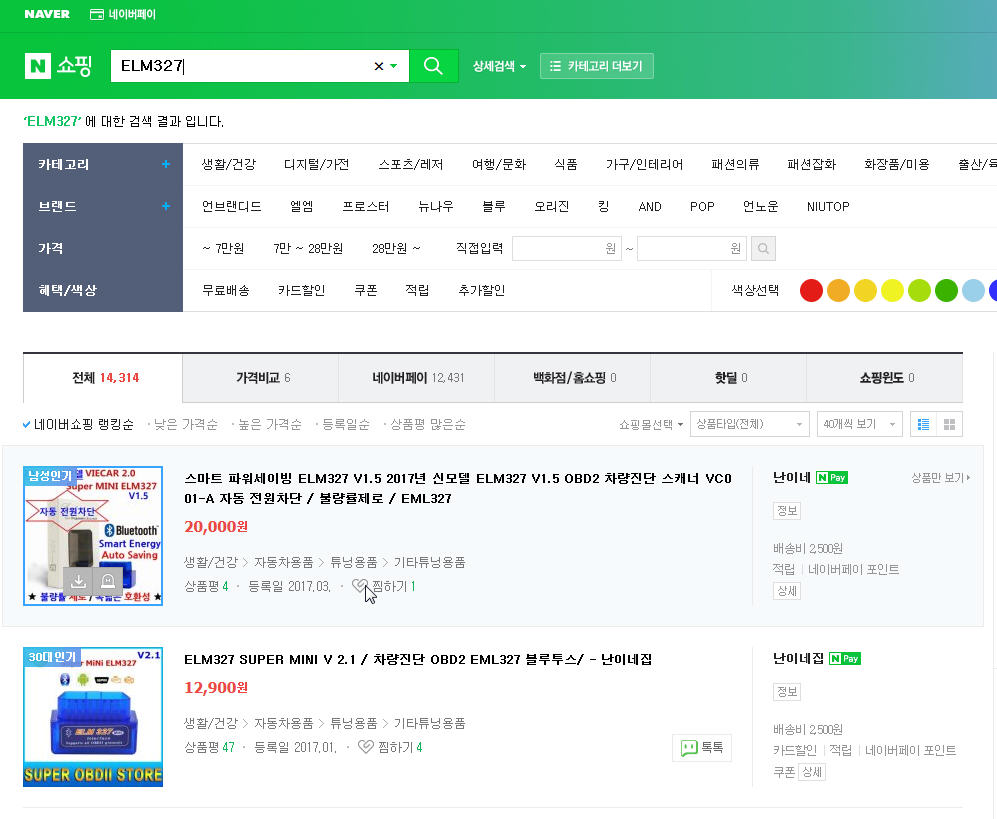997x819 pixels.
Task: Sort by 상품평 많은순
Action: click(x=427, y=424)
